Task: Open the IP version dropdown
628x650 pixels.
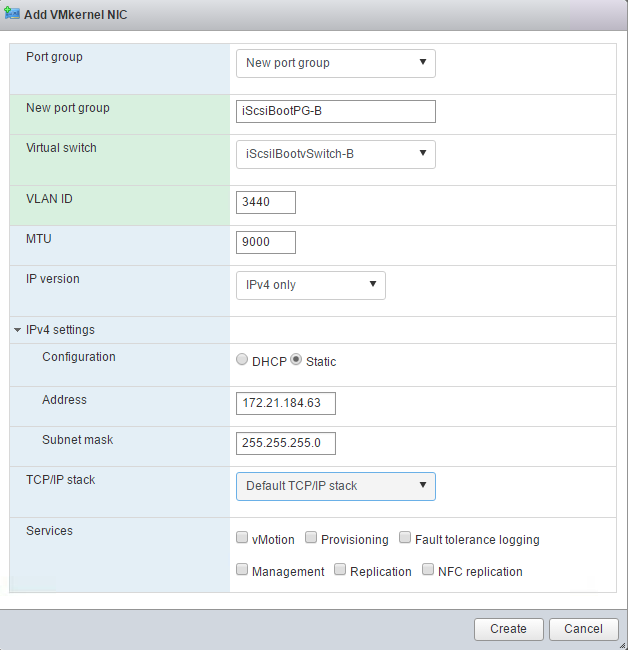Action: point(311,285)
